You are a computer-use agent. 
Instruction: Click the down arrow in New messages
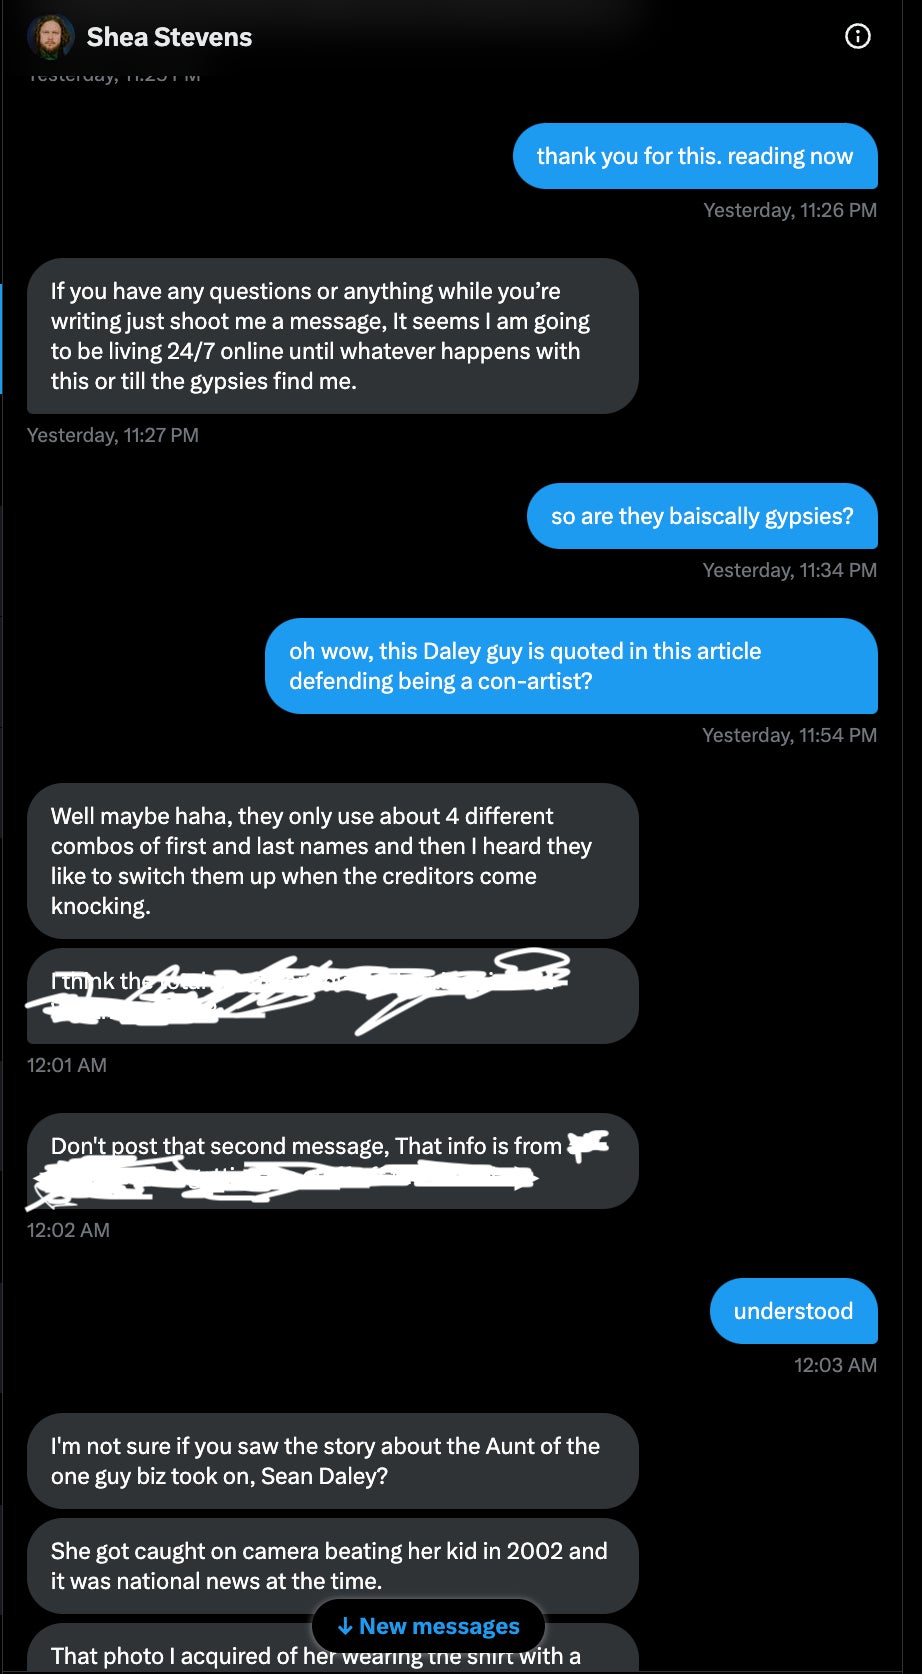tap(345, 1626)
